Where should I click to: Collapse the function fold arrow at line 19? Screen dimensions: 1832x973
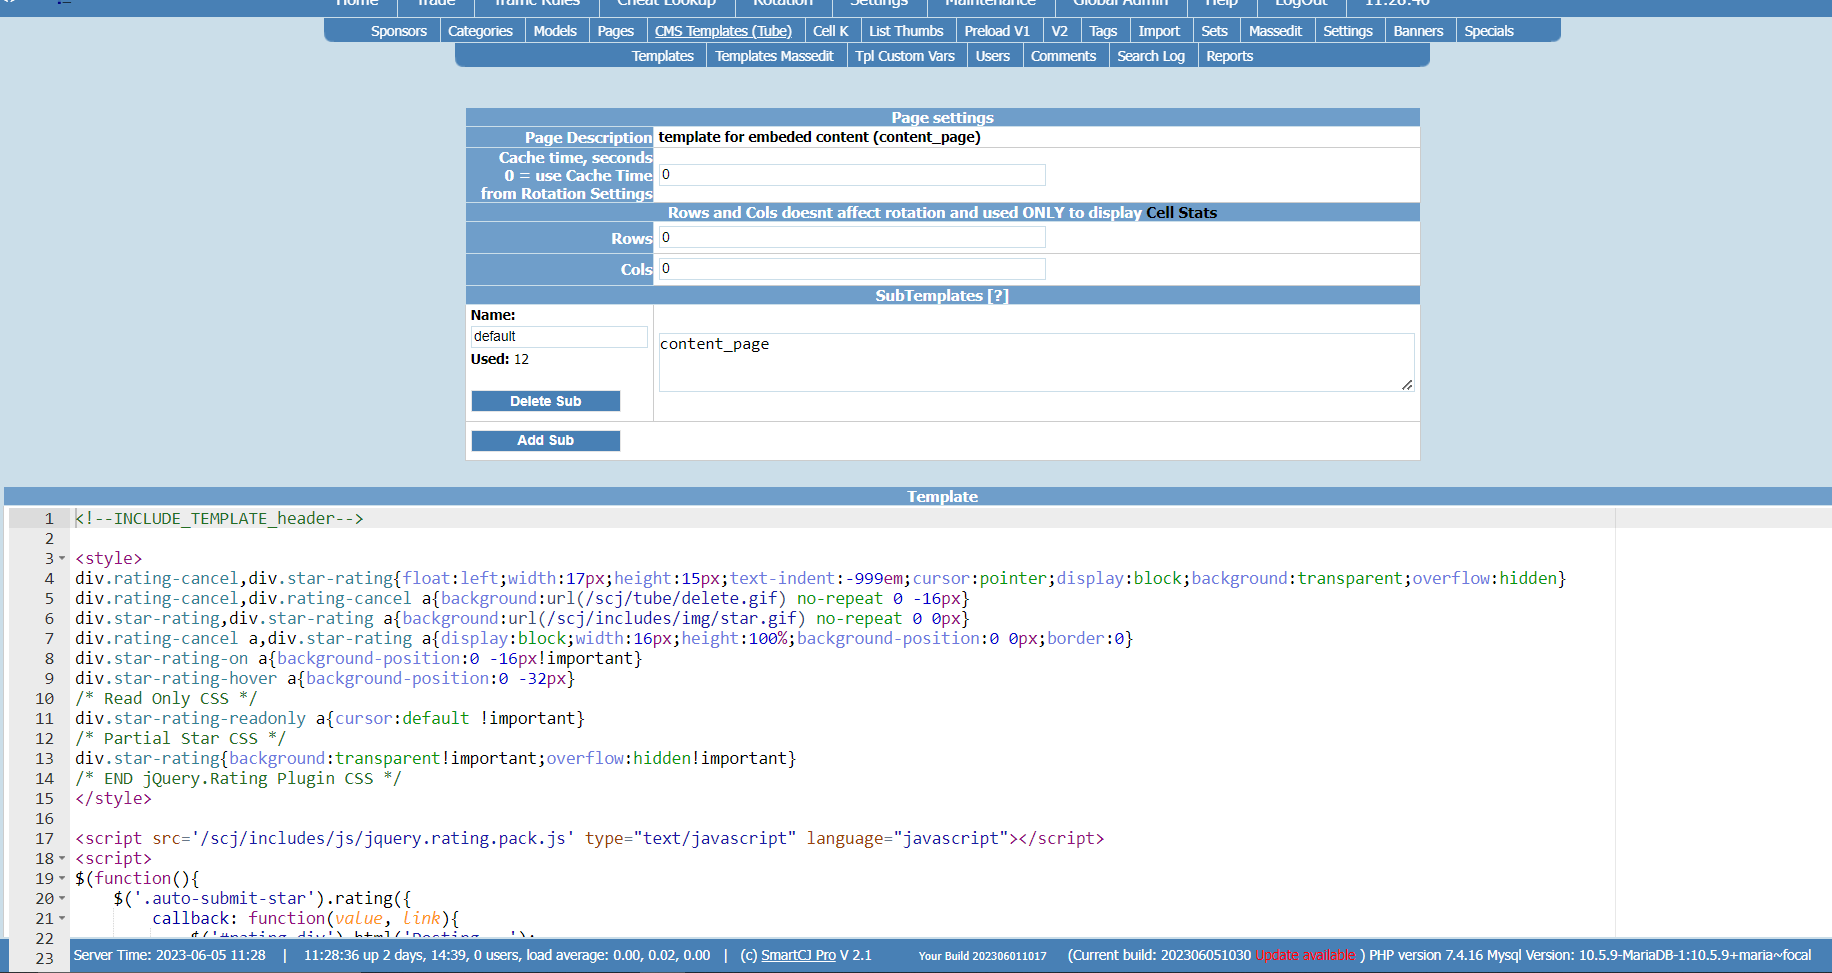click(x=62, y=878)
